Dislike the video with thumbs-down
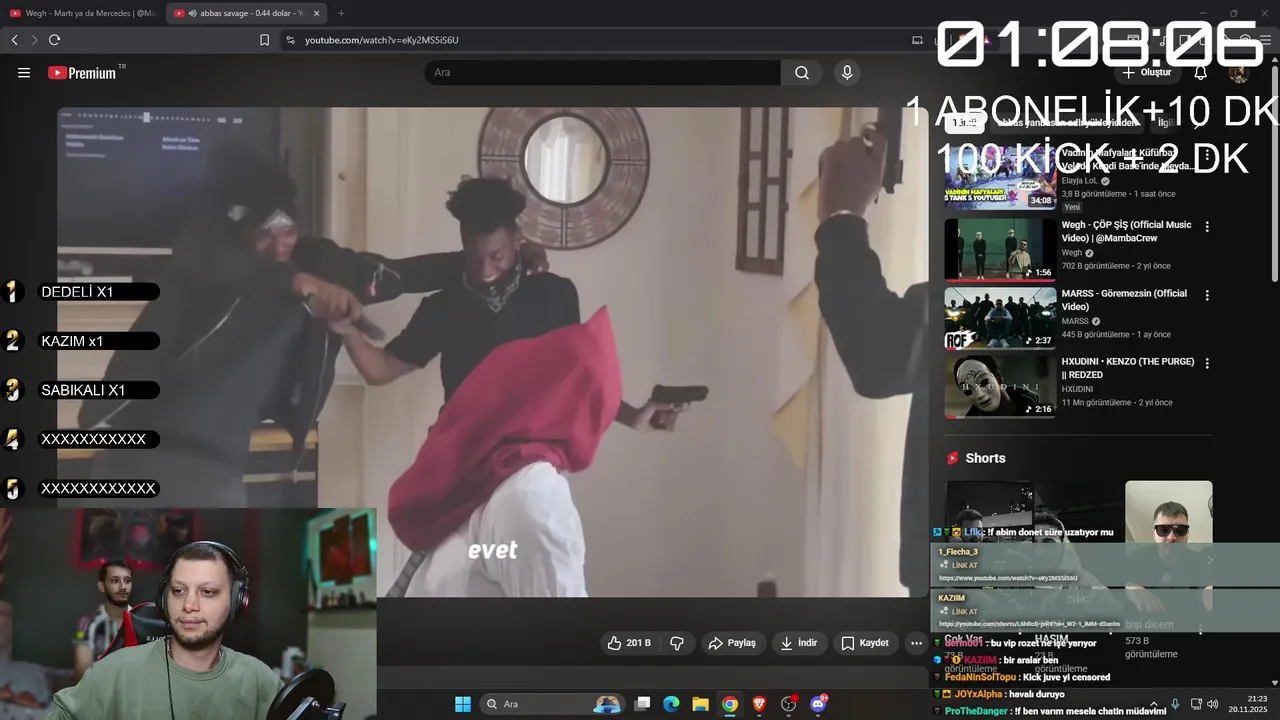The height and width of the screenshot is (720, 1280). click(x=677, y=643)
